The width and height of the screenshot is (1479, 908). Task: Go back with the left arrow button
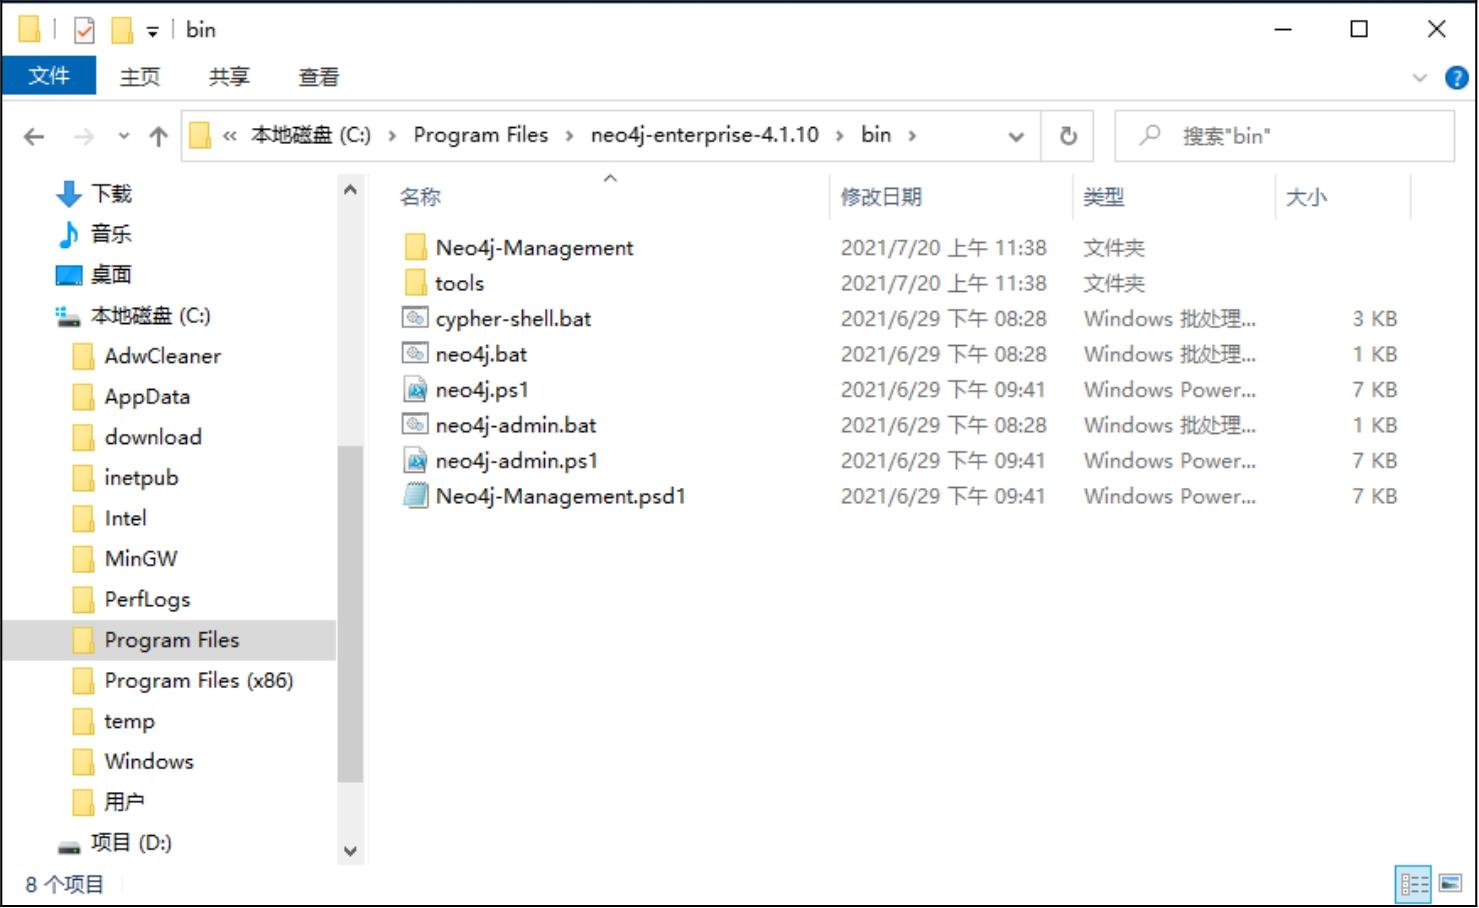point(34,136)
